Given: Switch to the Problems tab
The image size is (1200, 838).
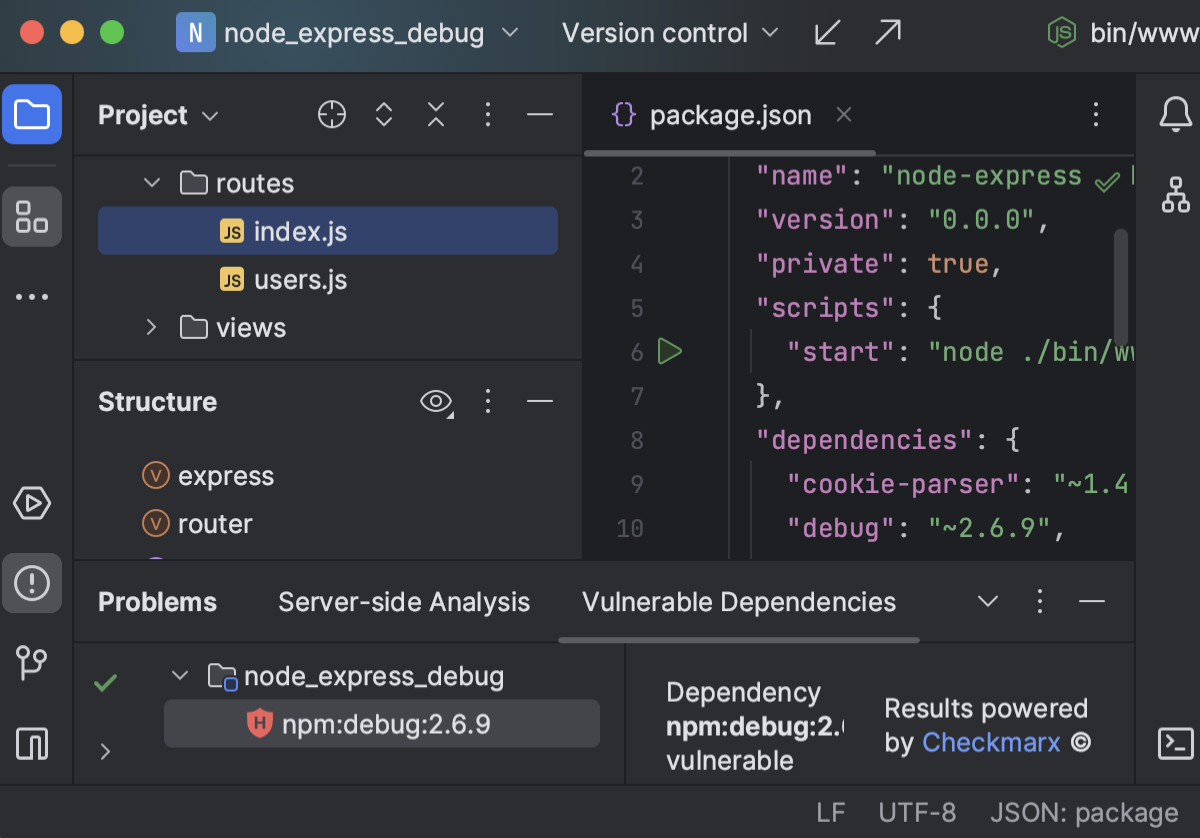Looking at the screenshot, I should point(157,601).
